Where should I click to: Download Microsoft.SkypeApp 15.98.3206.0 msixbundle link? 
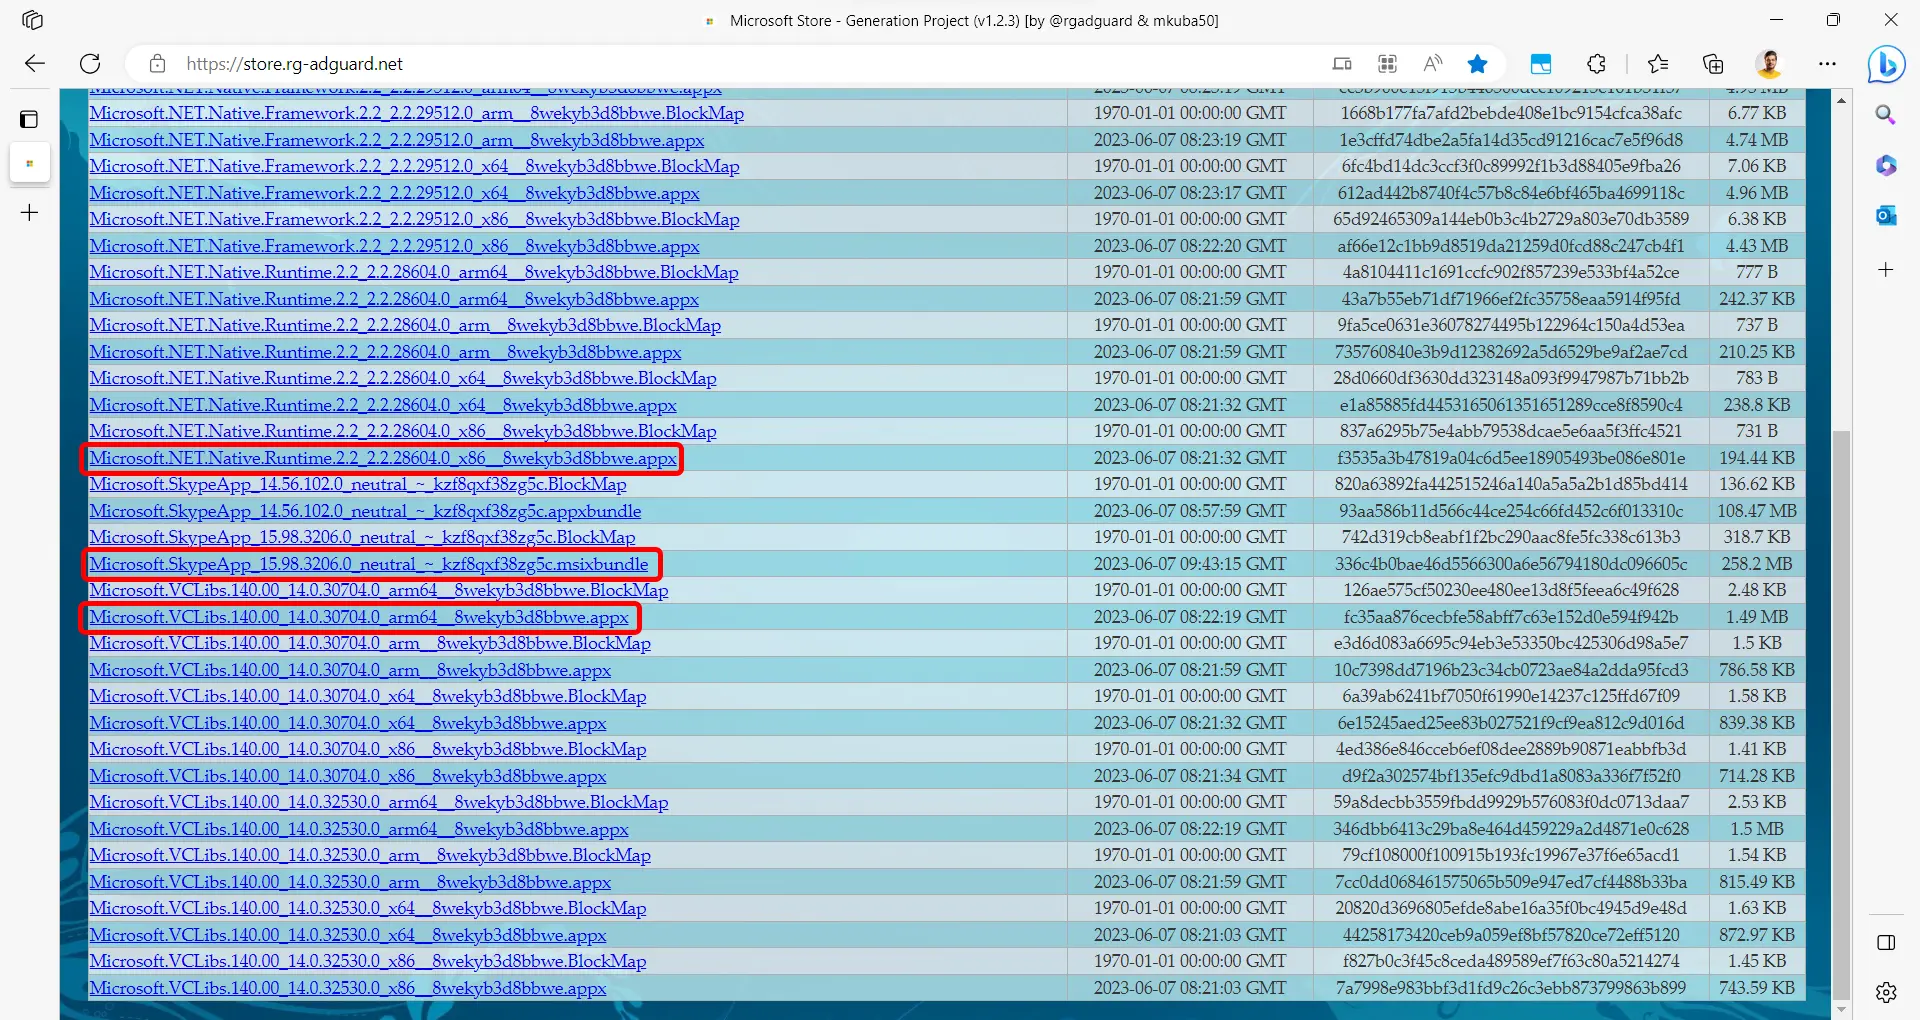coord(369,564)
